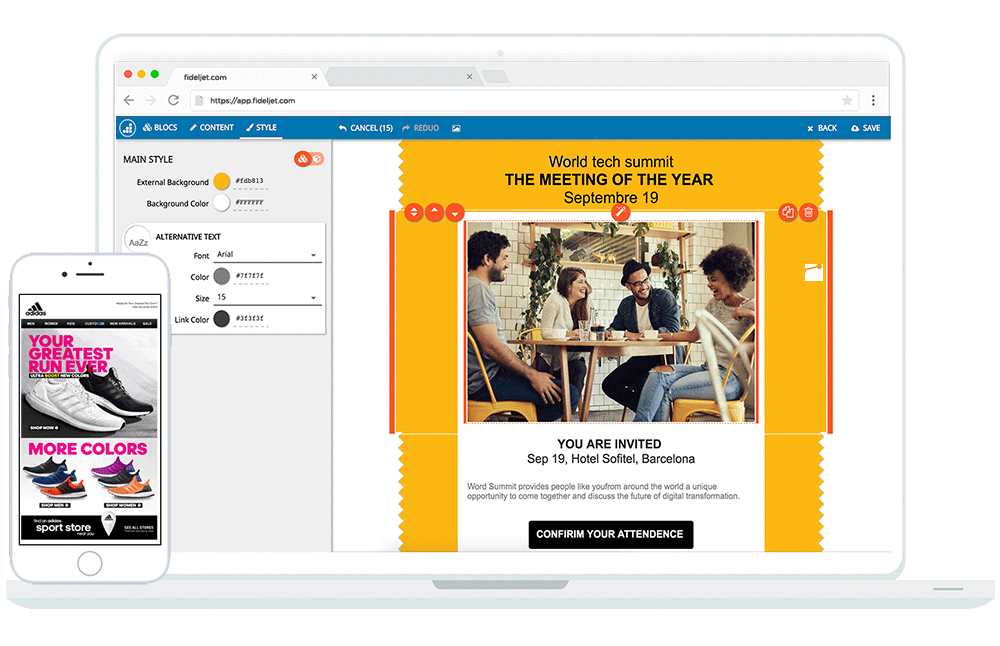The height and width of the screenshot is (646, 1000).
Task: Open the browser three-dot menu
Action: click(873, 100)
